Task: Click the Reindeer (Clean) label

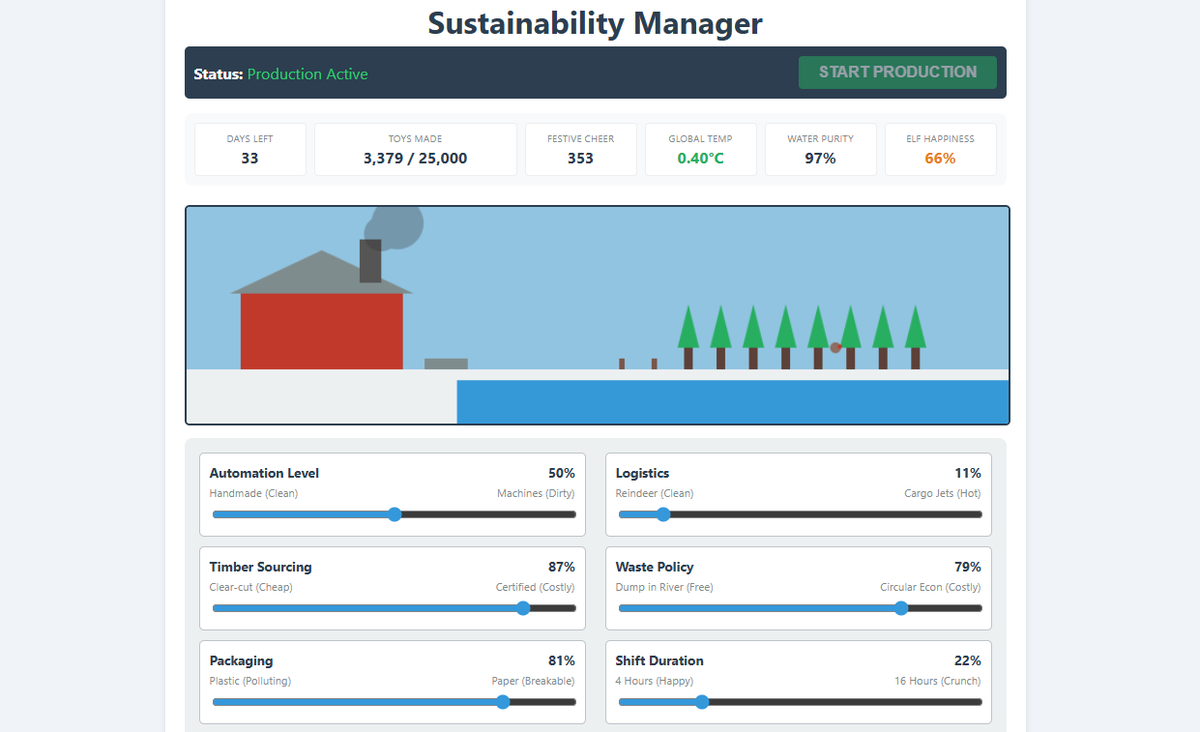Action: point(654,494)
